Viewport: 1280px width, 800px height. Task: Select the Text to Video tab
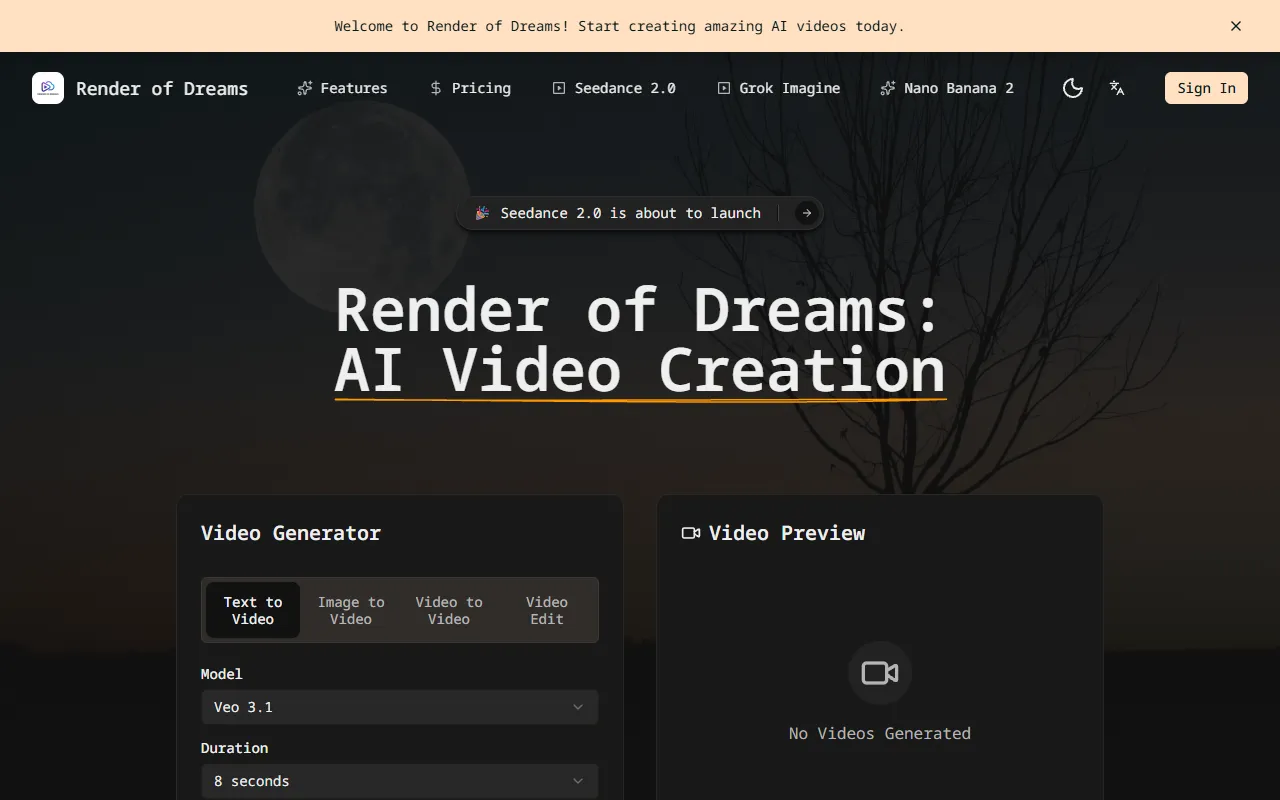(x=253, y=610)
